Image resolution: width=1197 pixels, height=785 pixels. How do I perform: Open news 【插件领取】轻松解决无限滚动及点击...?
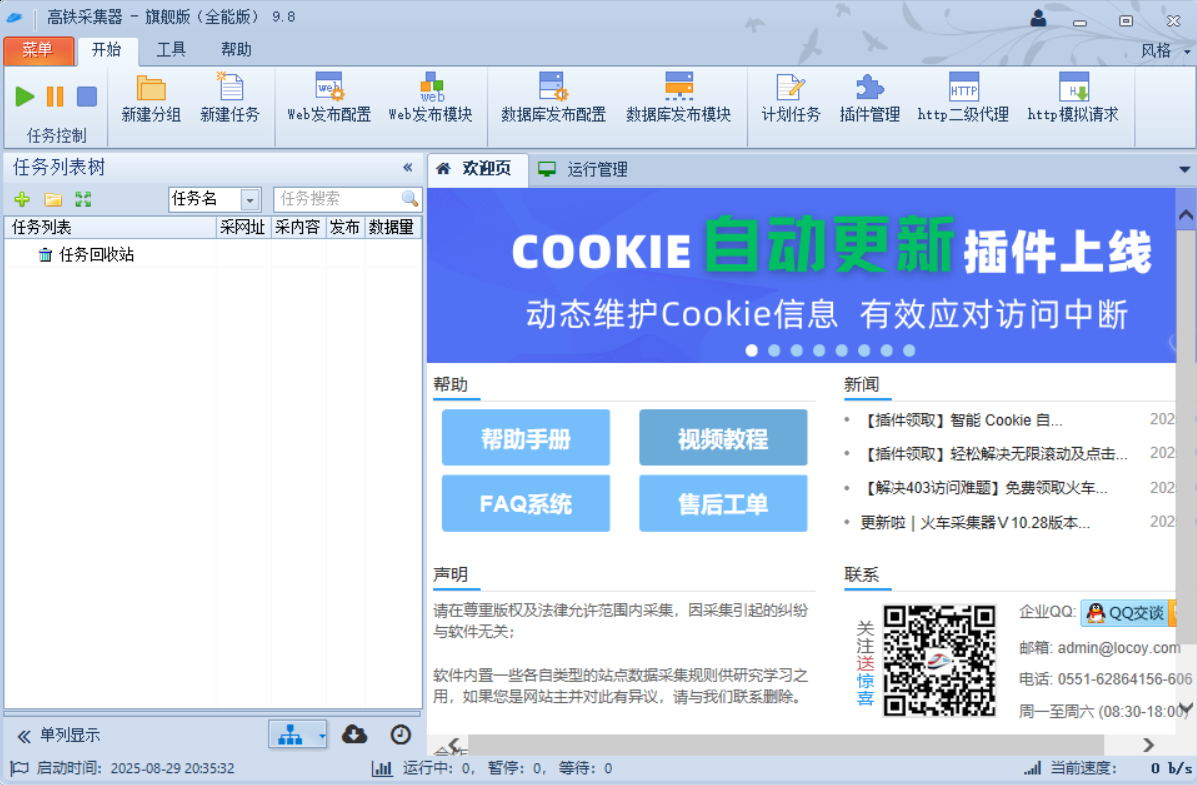click(995, 454)
